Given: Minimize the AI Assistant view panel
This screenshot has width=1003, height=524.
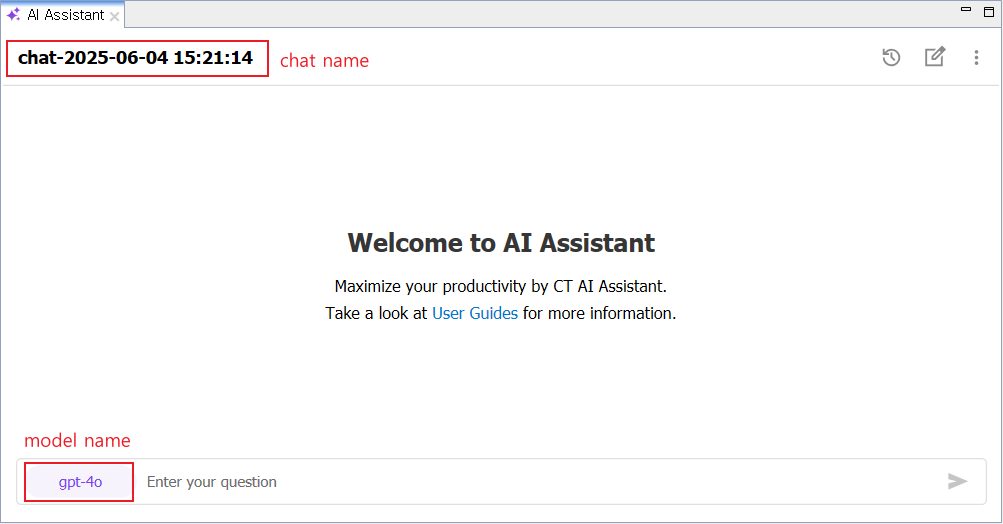Looking at the screenshot, I should pyautogui.click(x=966, y=10).
